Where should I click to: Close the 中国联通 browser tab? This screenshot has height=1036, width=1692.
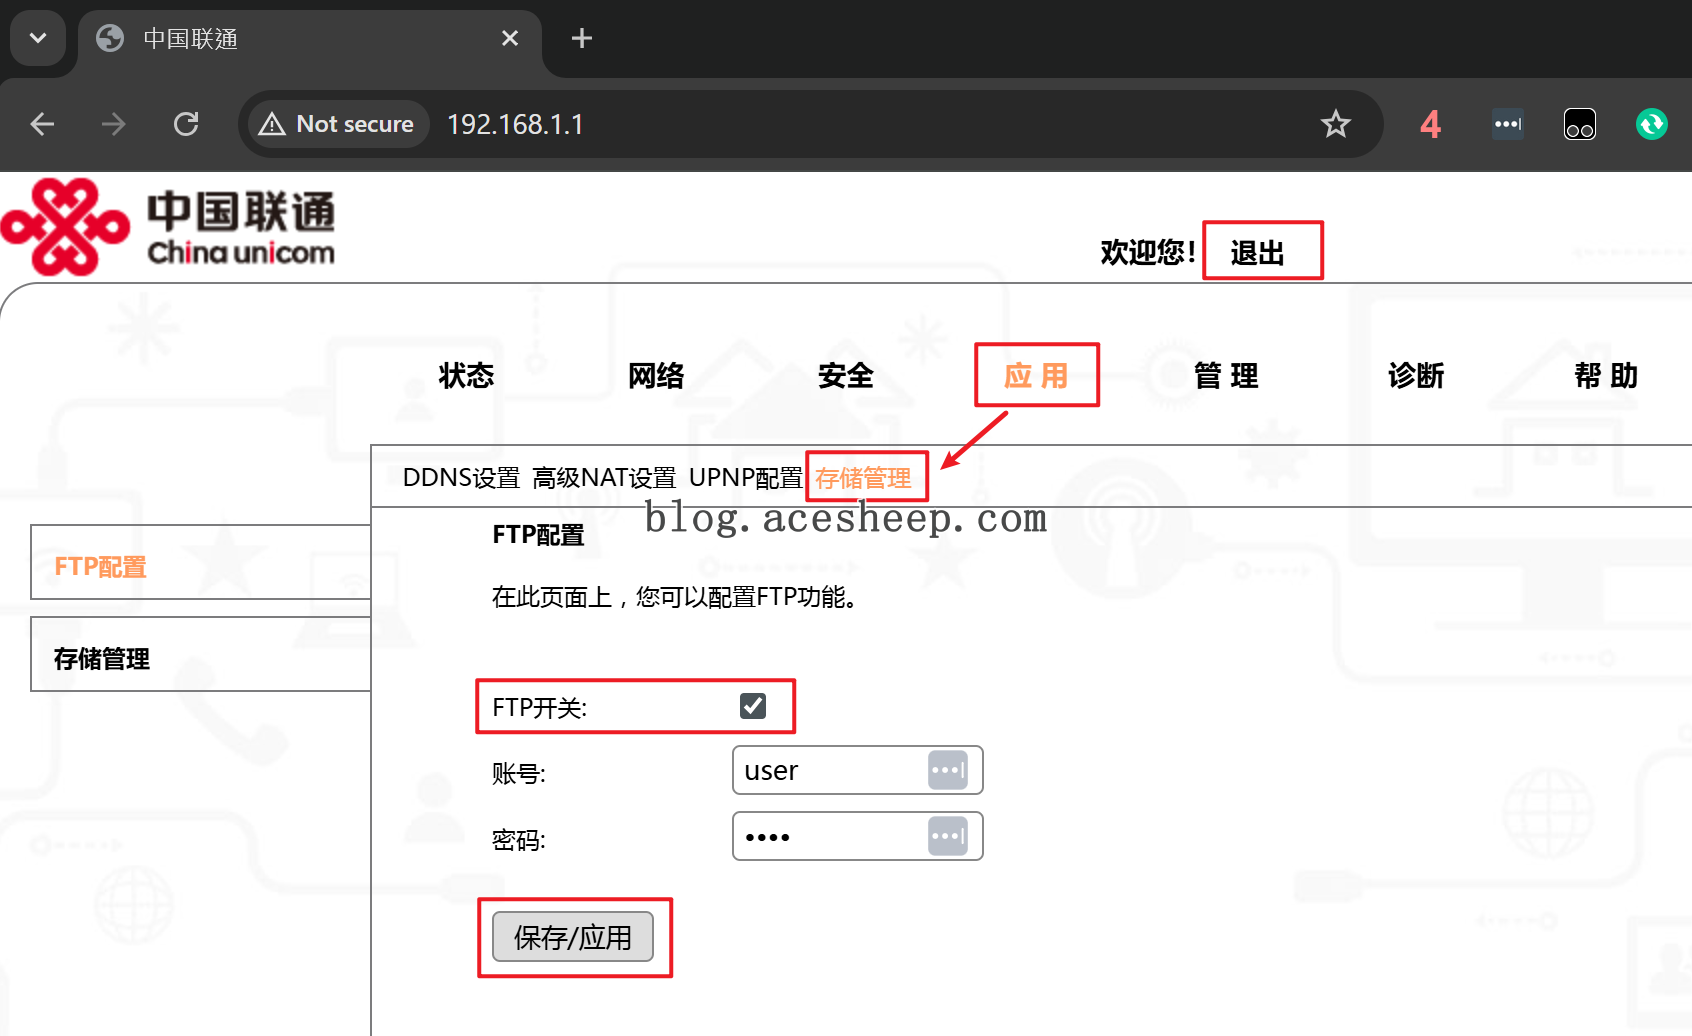click(x=510, y=38)
